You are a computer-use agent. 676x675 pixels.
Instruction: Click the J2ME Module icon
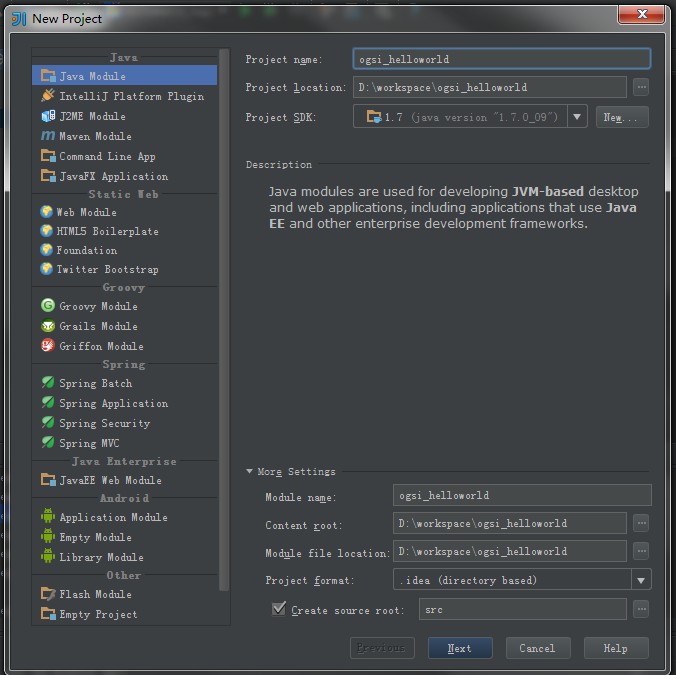click(x=48, y=116)
